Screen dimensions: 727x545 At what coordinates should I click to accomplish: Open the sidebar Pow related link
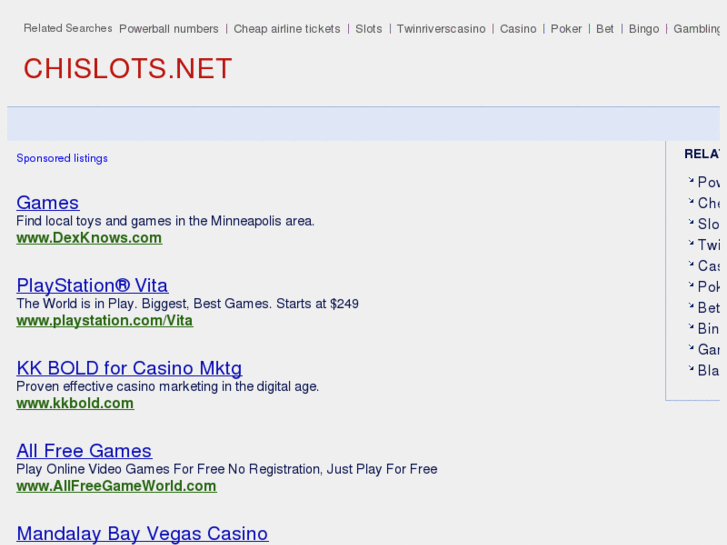(708, 182)
